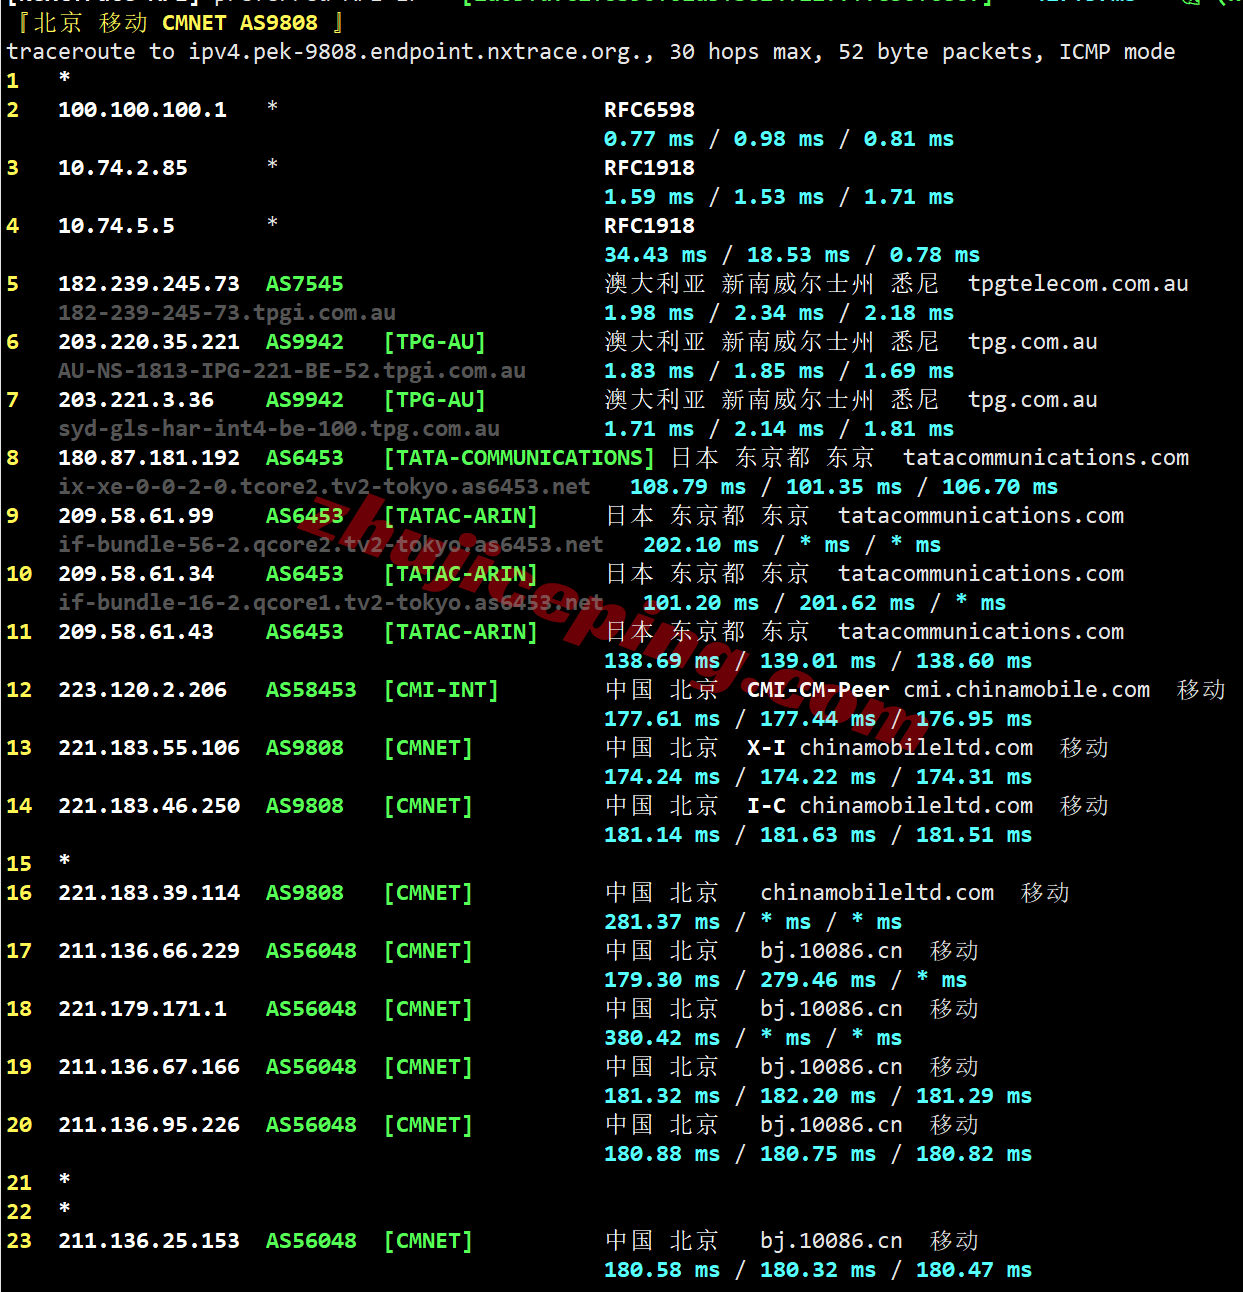Click the AS9808 header text
1243x1292 pixels.
pos(279,22)
